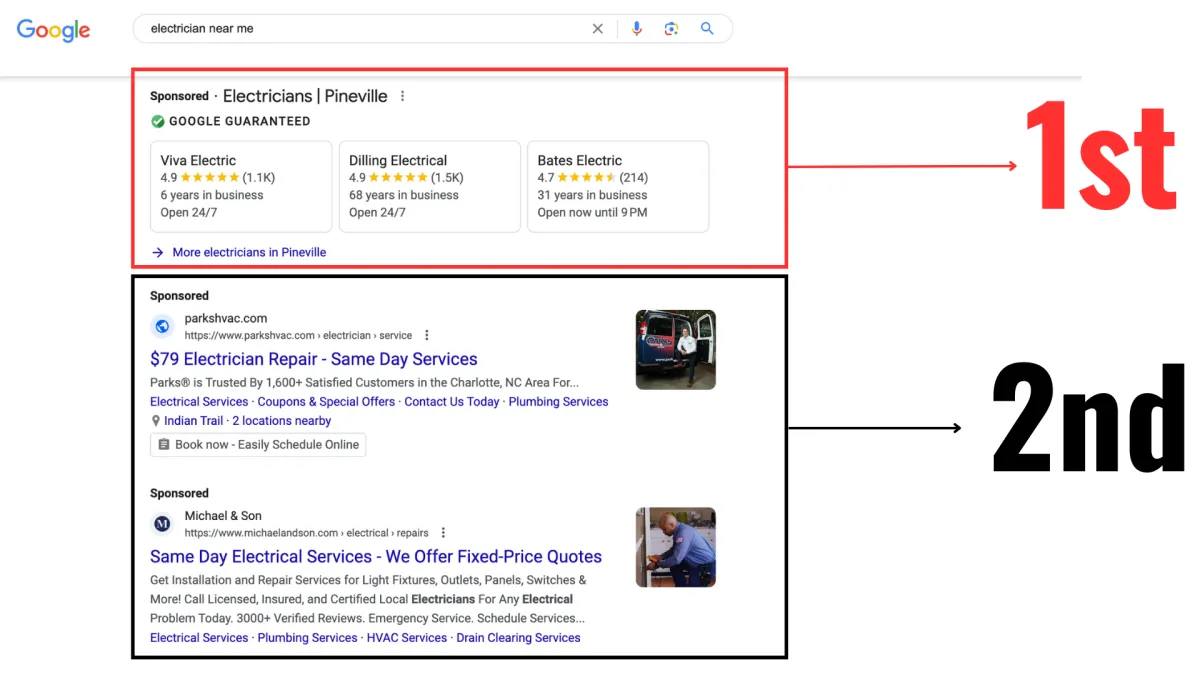The height and width of the screenshot is (675, 1200).
Task: Click the https://www.michaelandson.com URL breadcrumb
Action: tap(306, 533)
